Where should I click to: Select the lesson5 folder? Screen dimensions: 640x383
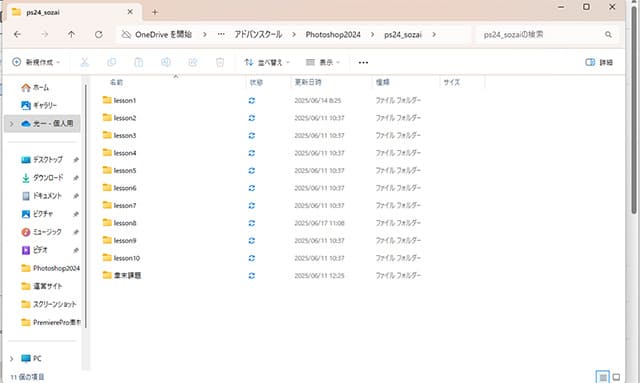click(x=119, y=170)
